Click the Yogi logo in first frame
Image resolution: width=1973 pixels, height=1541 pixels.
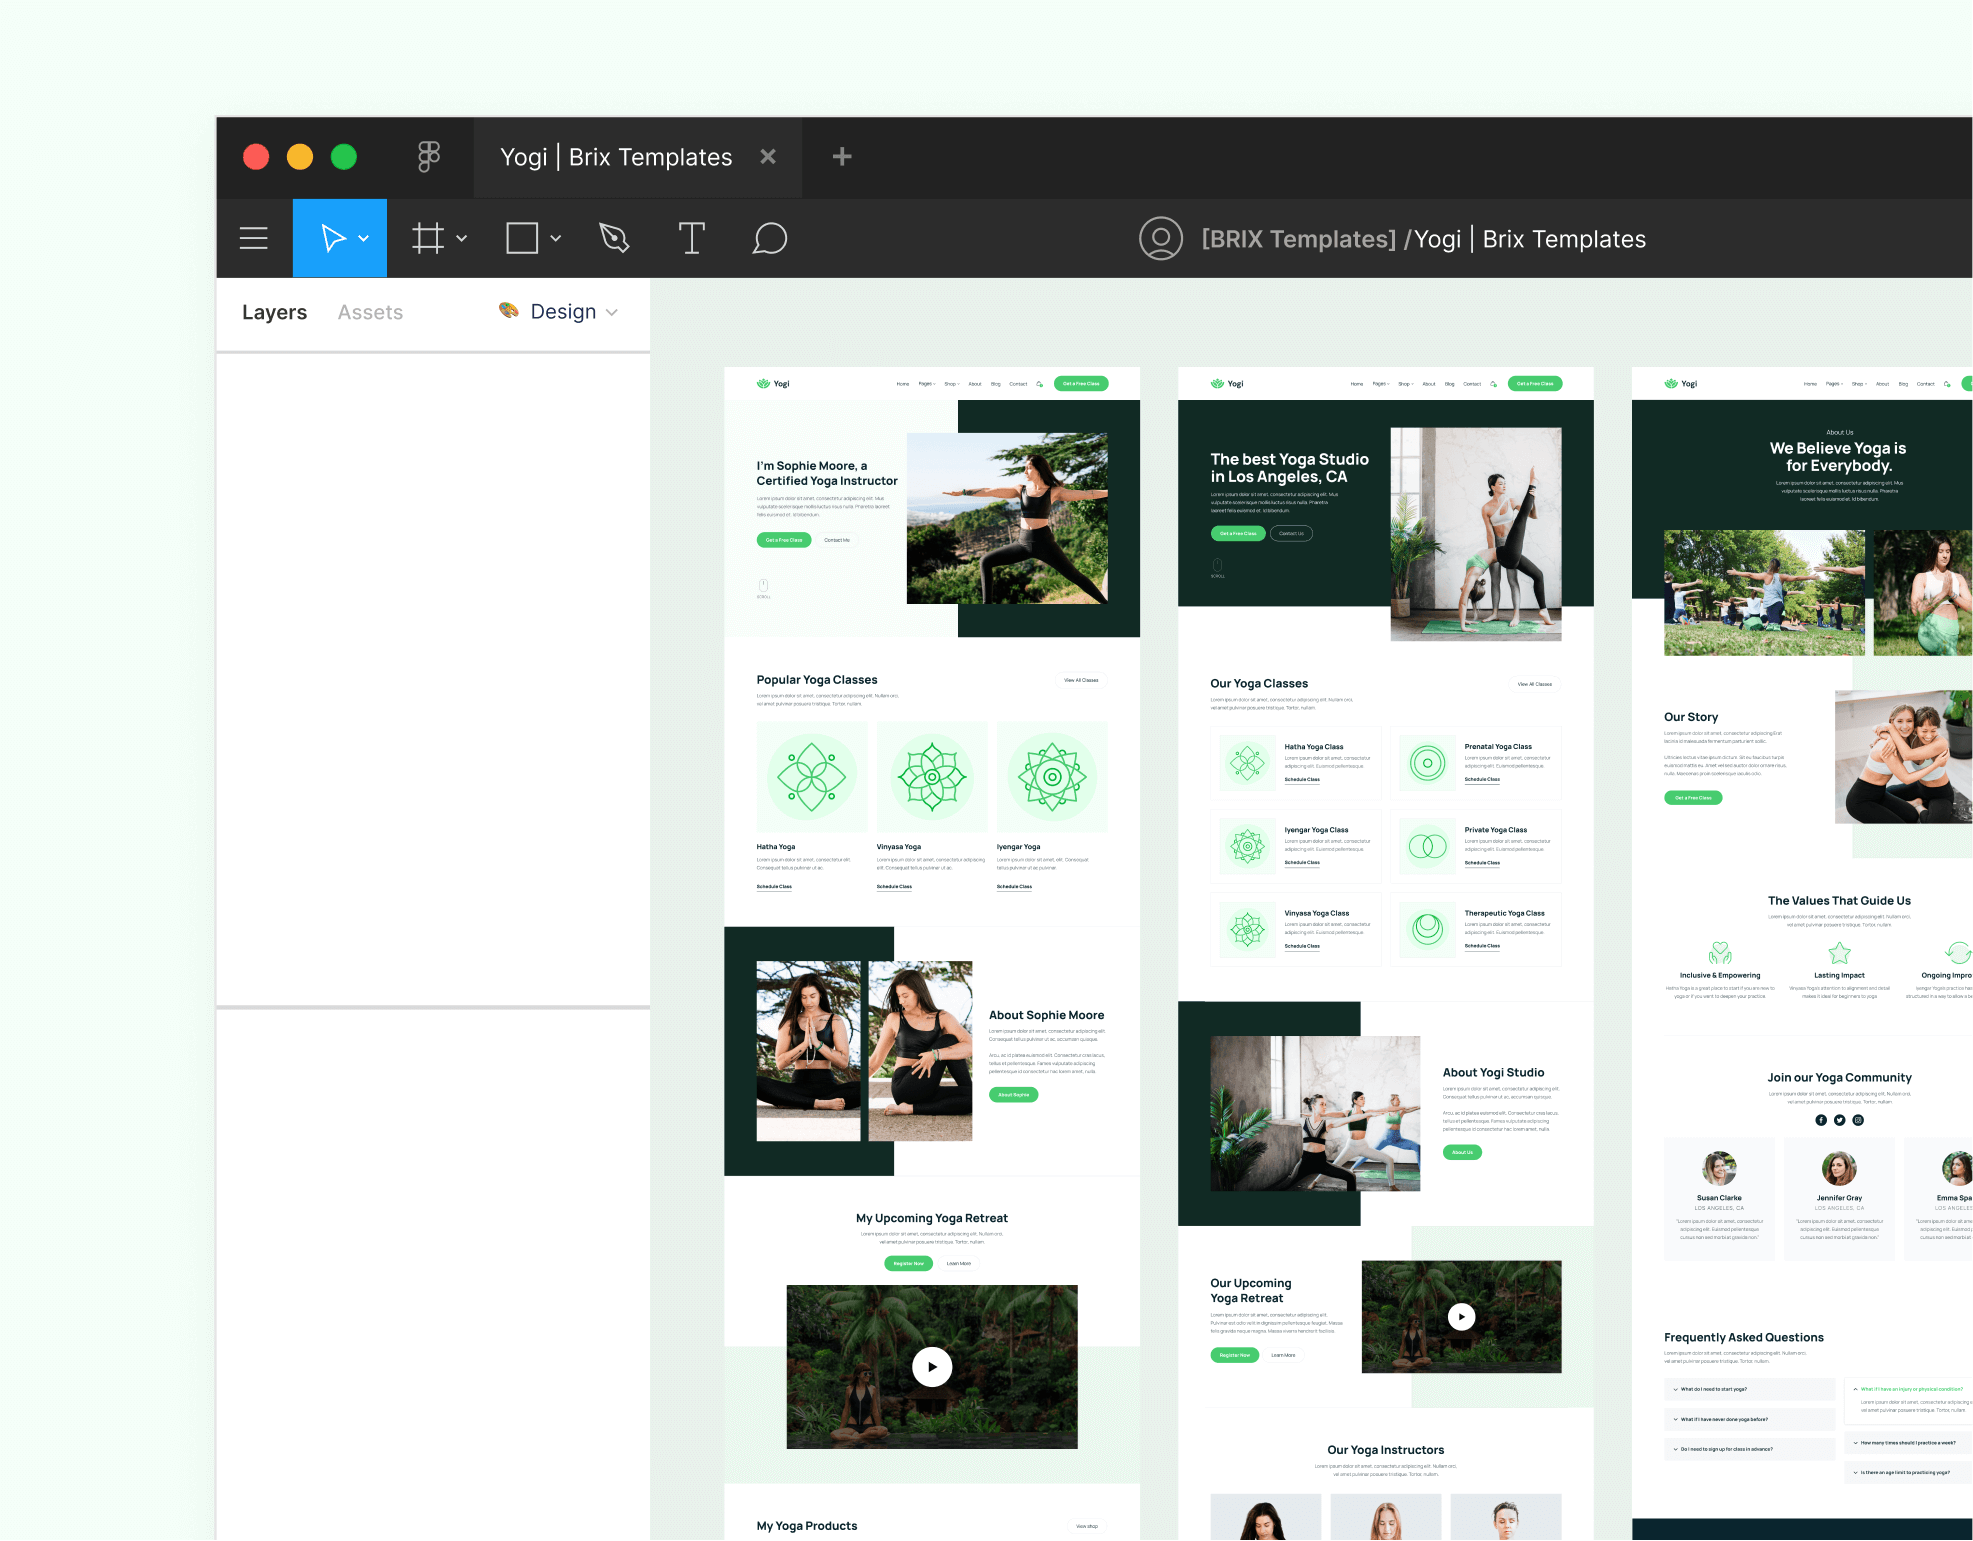[773, 384]
